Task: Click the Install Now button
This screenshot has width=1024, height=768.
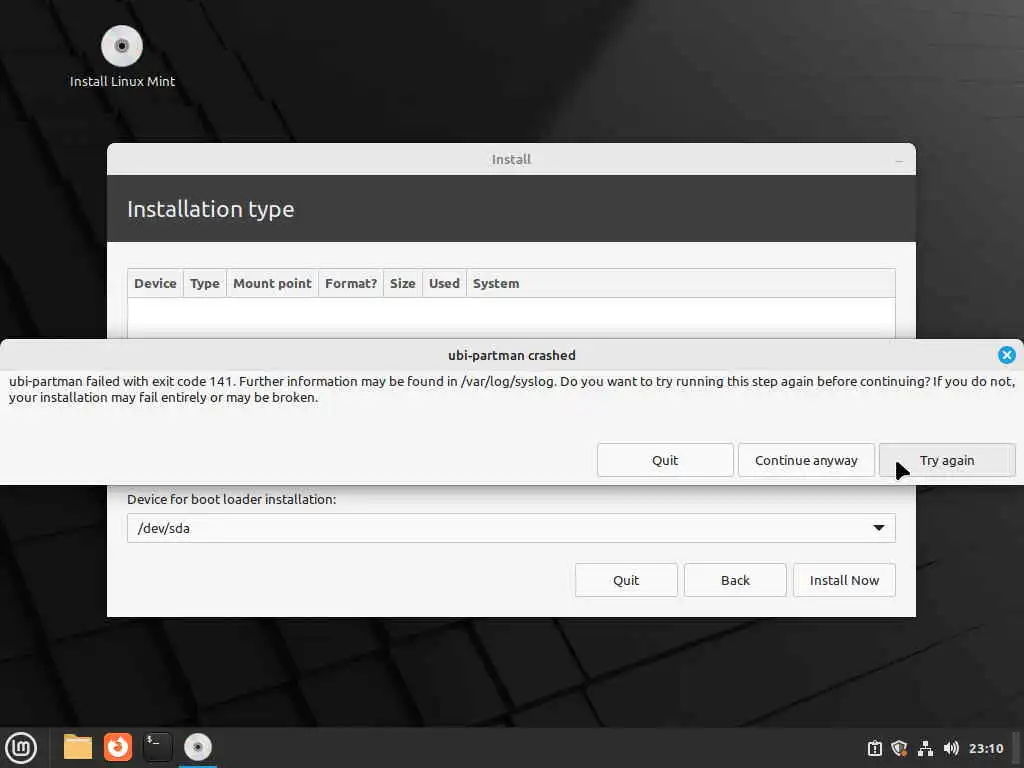Action: click(844, 580)
